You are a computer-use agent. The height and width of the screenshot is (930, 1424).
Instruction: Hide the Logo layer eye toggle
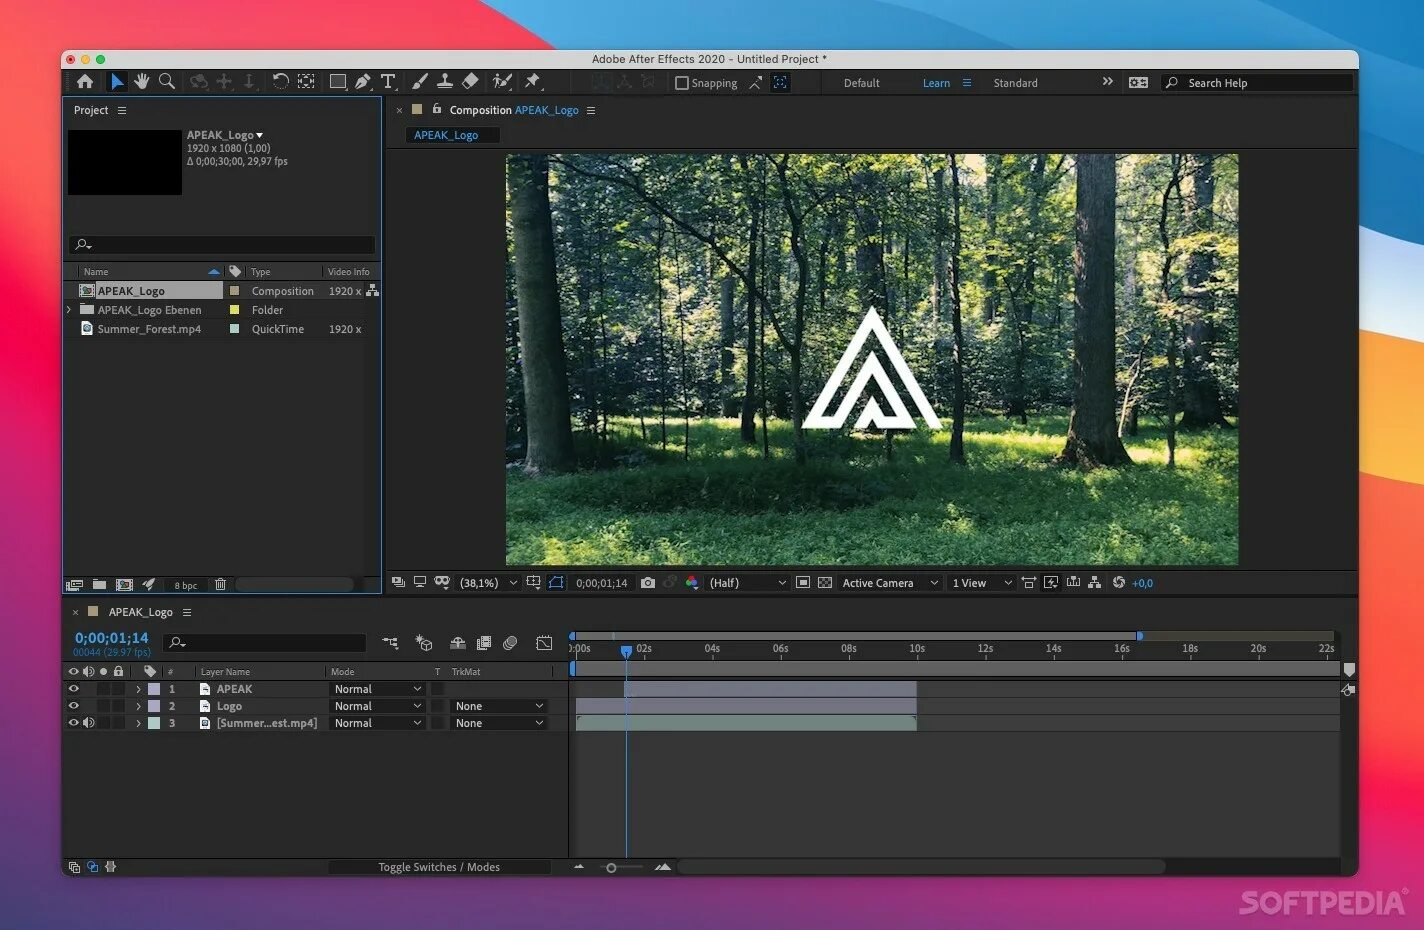pos(73,706)
